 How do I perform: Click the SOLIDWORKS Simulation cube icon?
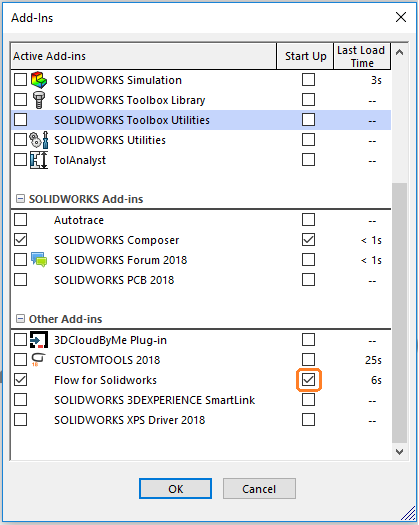[39, 80]
